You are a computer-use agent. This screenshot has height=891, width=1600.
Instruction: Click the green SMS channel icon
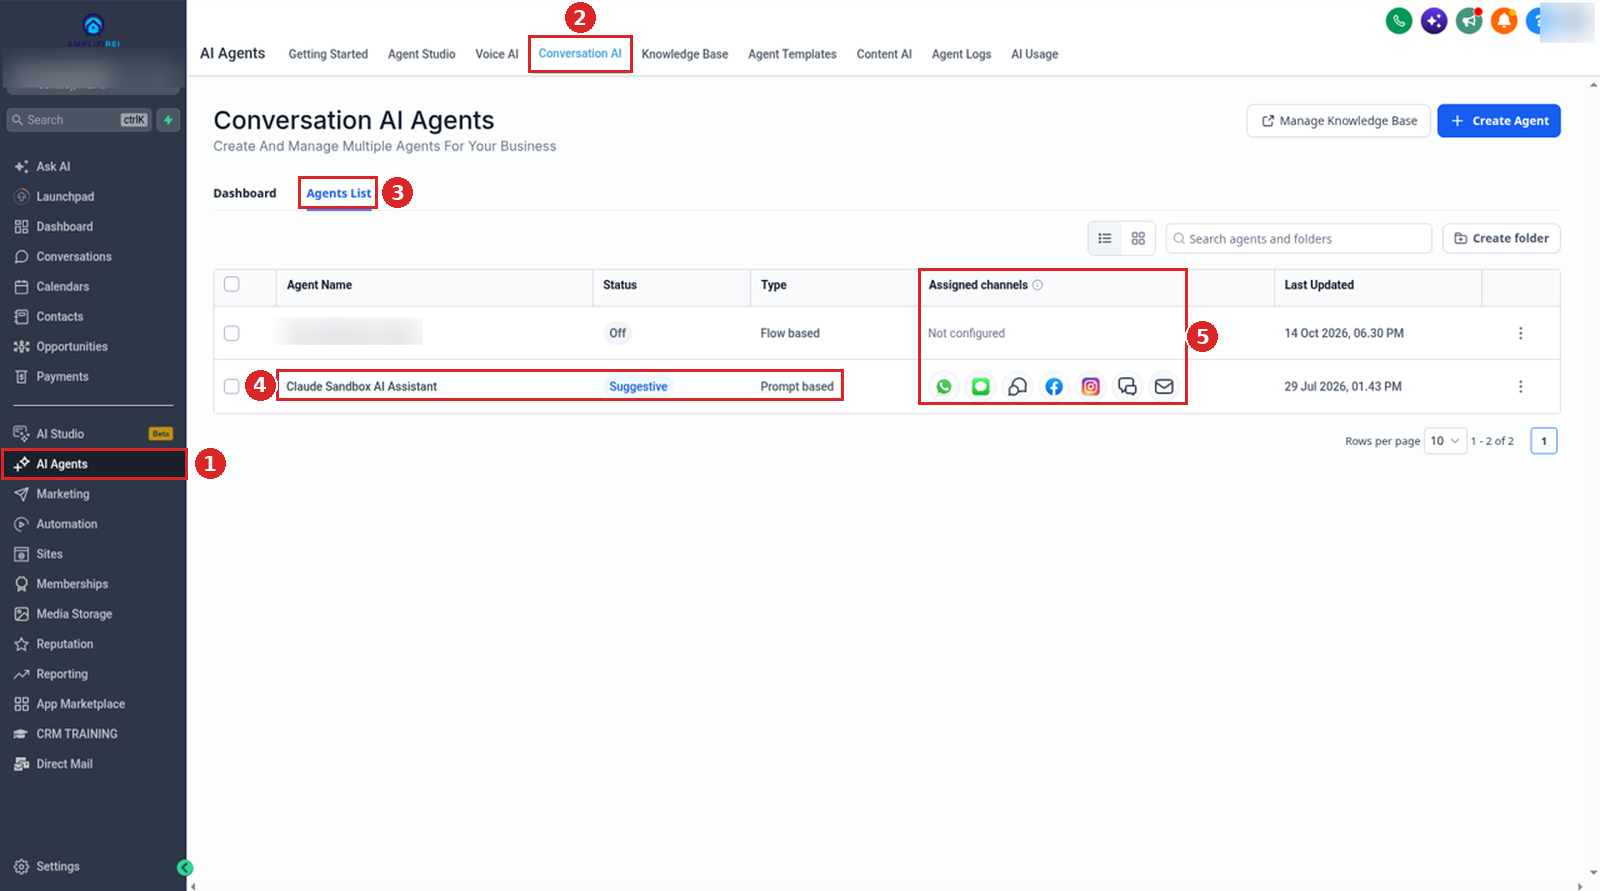(981, 386)
